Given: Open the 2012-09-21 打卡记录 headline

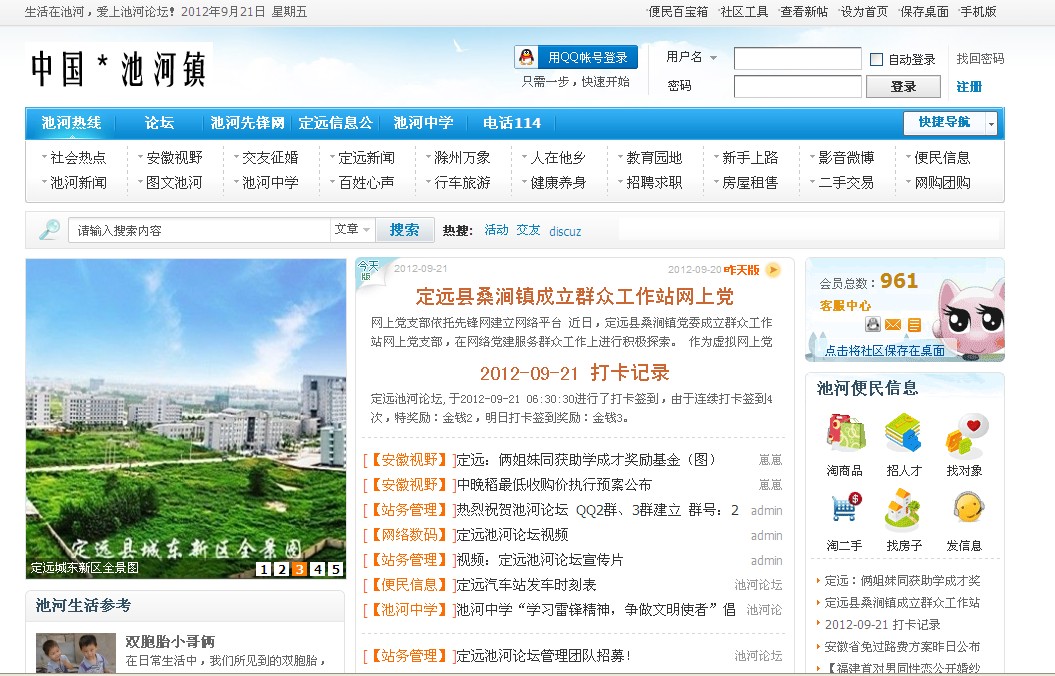Looking at the screenshot, I should [x=575, y=373].
